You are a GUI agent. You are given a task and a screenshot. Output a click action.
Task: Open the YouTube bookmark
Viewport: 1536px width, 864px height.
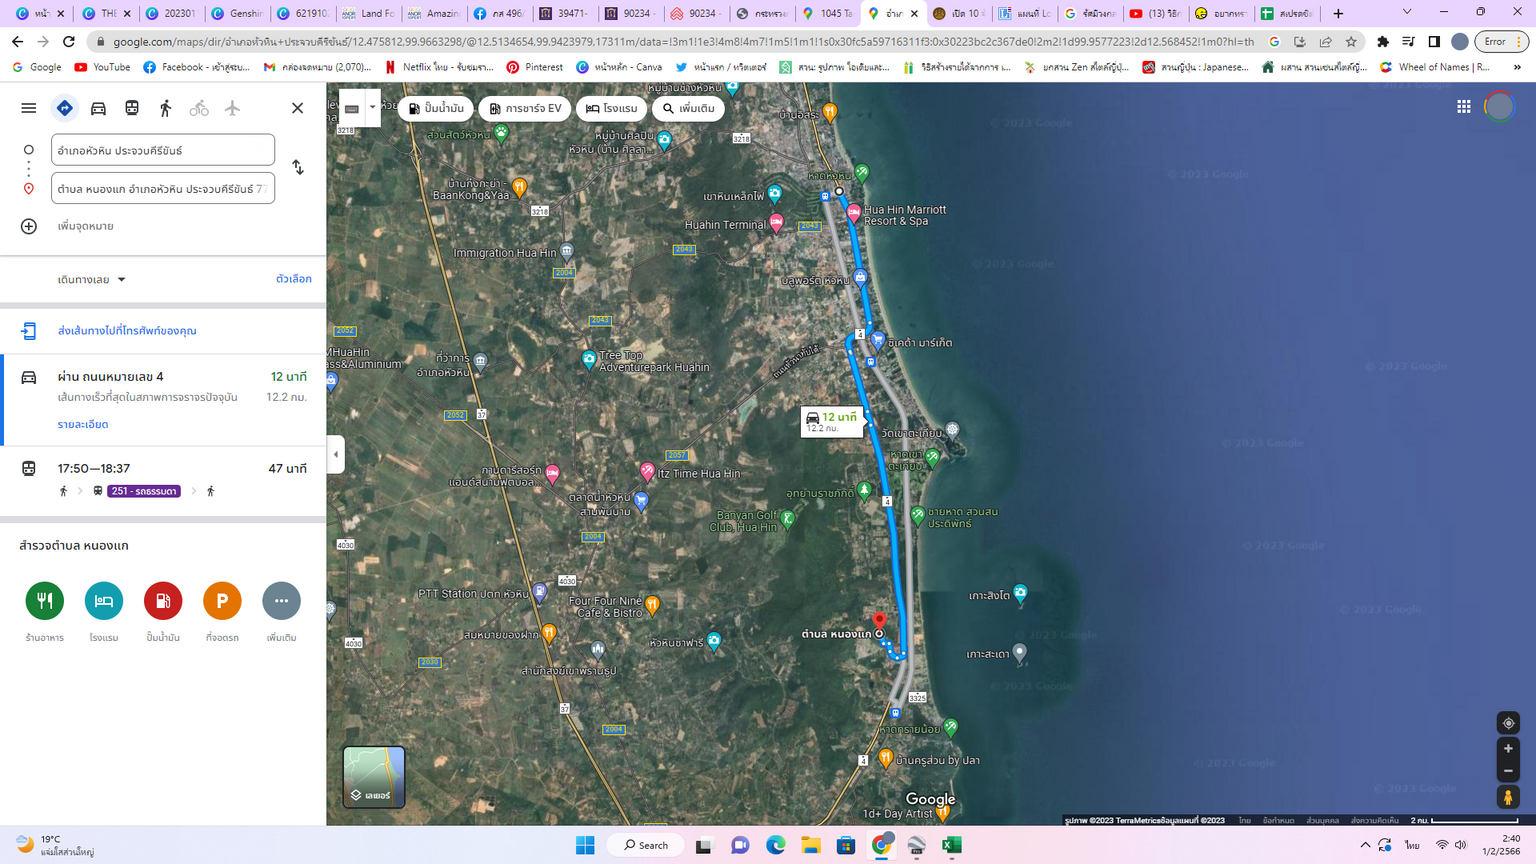tap(102, 67)
